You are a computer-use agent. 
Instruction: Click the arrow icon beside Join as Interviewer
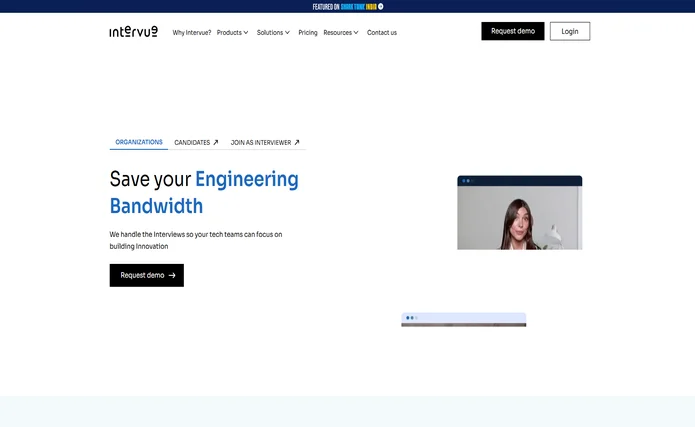tap(297, 143)
